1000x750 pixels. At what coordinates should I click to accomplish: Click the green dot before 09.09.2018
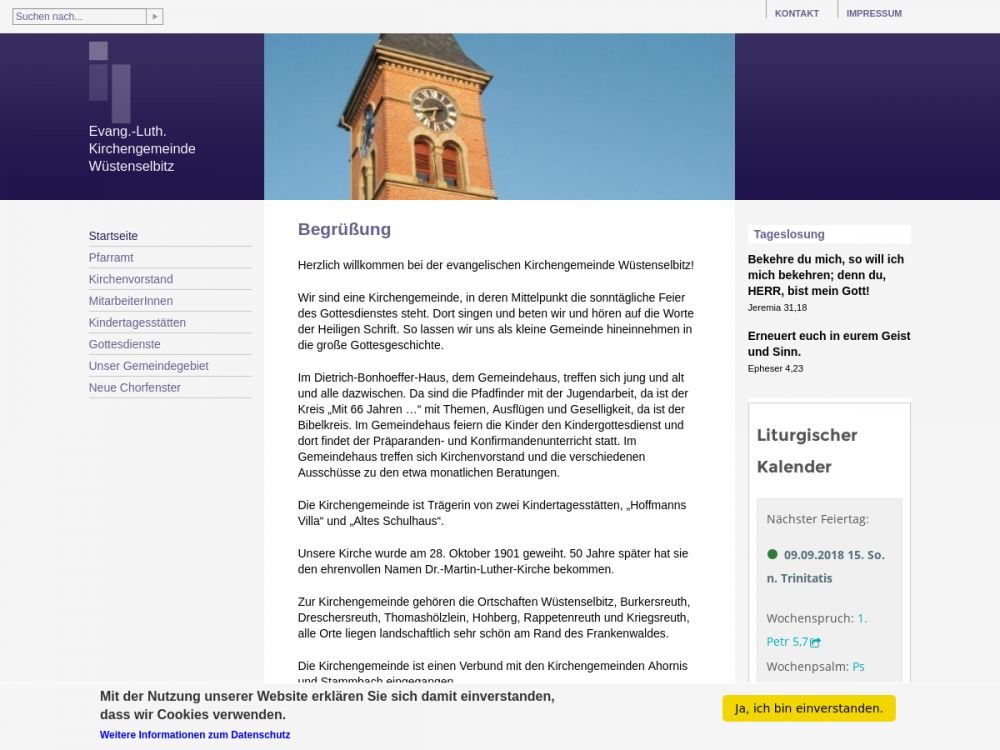click(772, 554)
